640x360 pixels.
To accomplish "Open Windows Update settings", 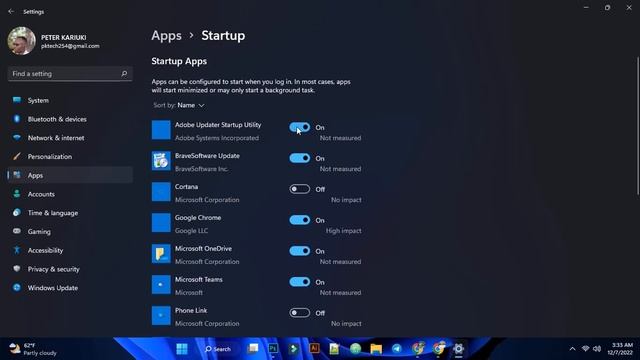I will click(x=70, y=288).
